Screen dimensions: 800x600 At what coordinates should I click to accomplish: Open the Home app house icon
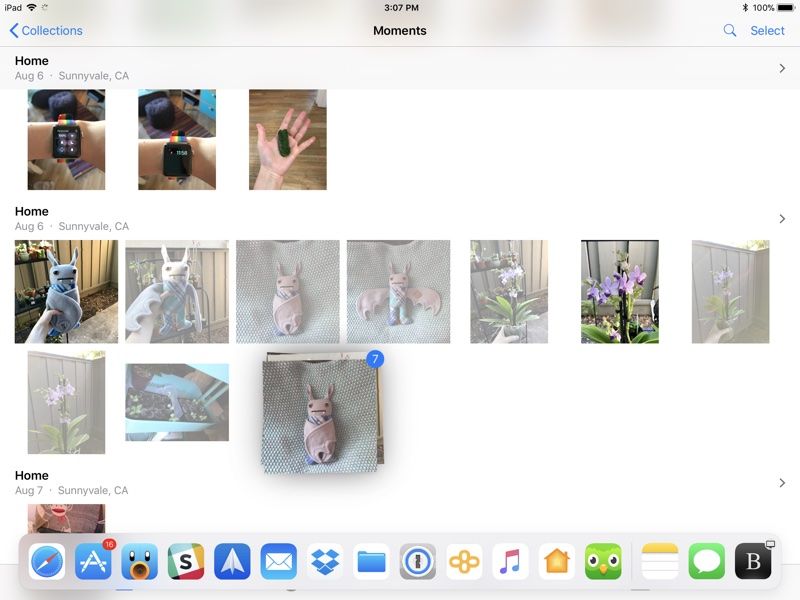pyautogui.click(x=557, y=561)
